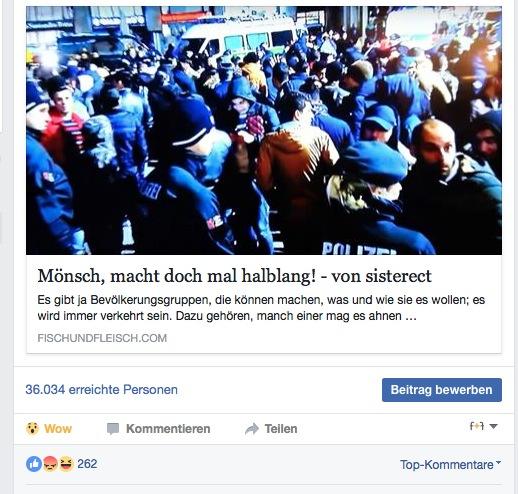The width and height of the screenshot is (518, 494).
Task: Open the article titled Mönsch, macht doch mal halblang
Action: coord(234,276)
